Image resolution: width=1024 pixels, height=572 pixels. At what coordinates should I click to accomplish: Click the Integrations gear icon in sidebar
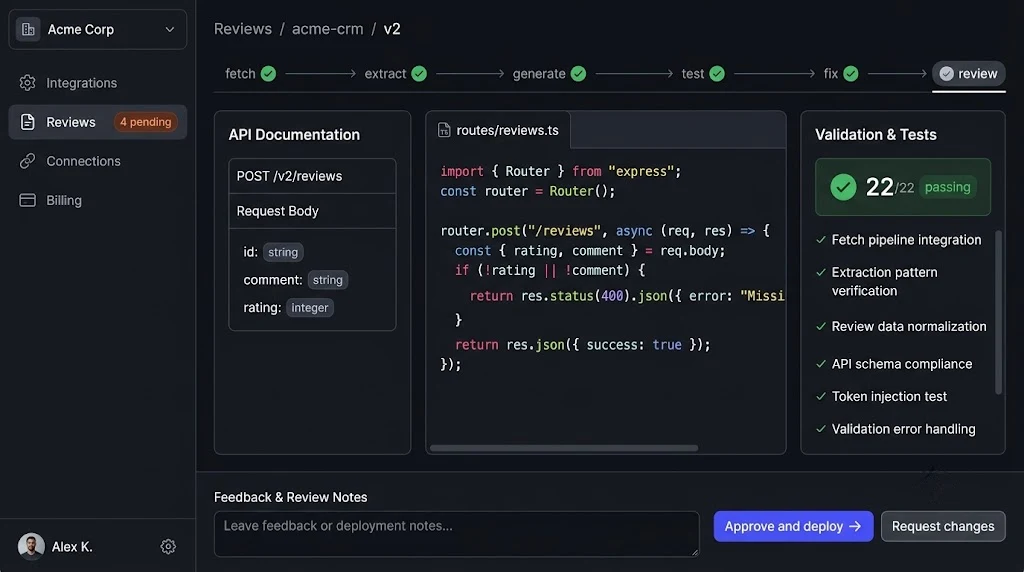[27, 83]
